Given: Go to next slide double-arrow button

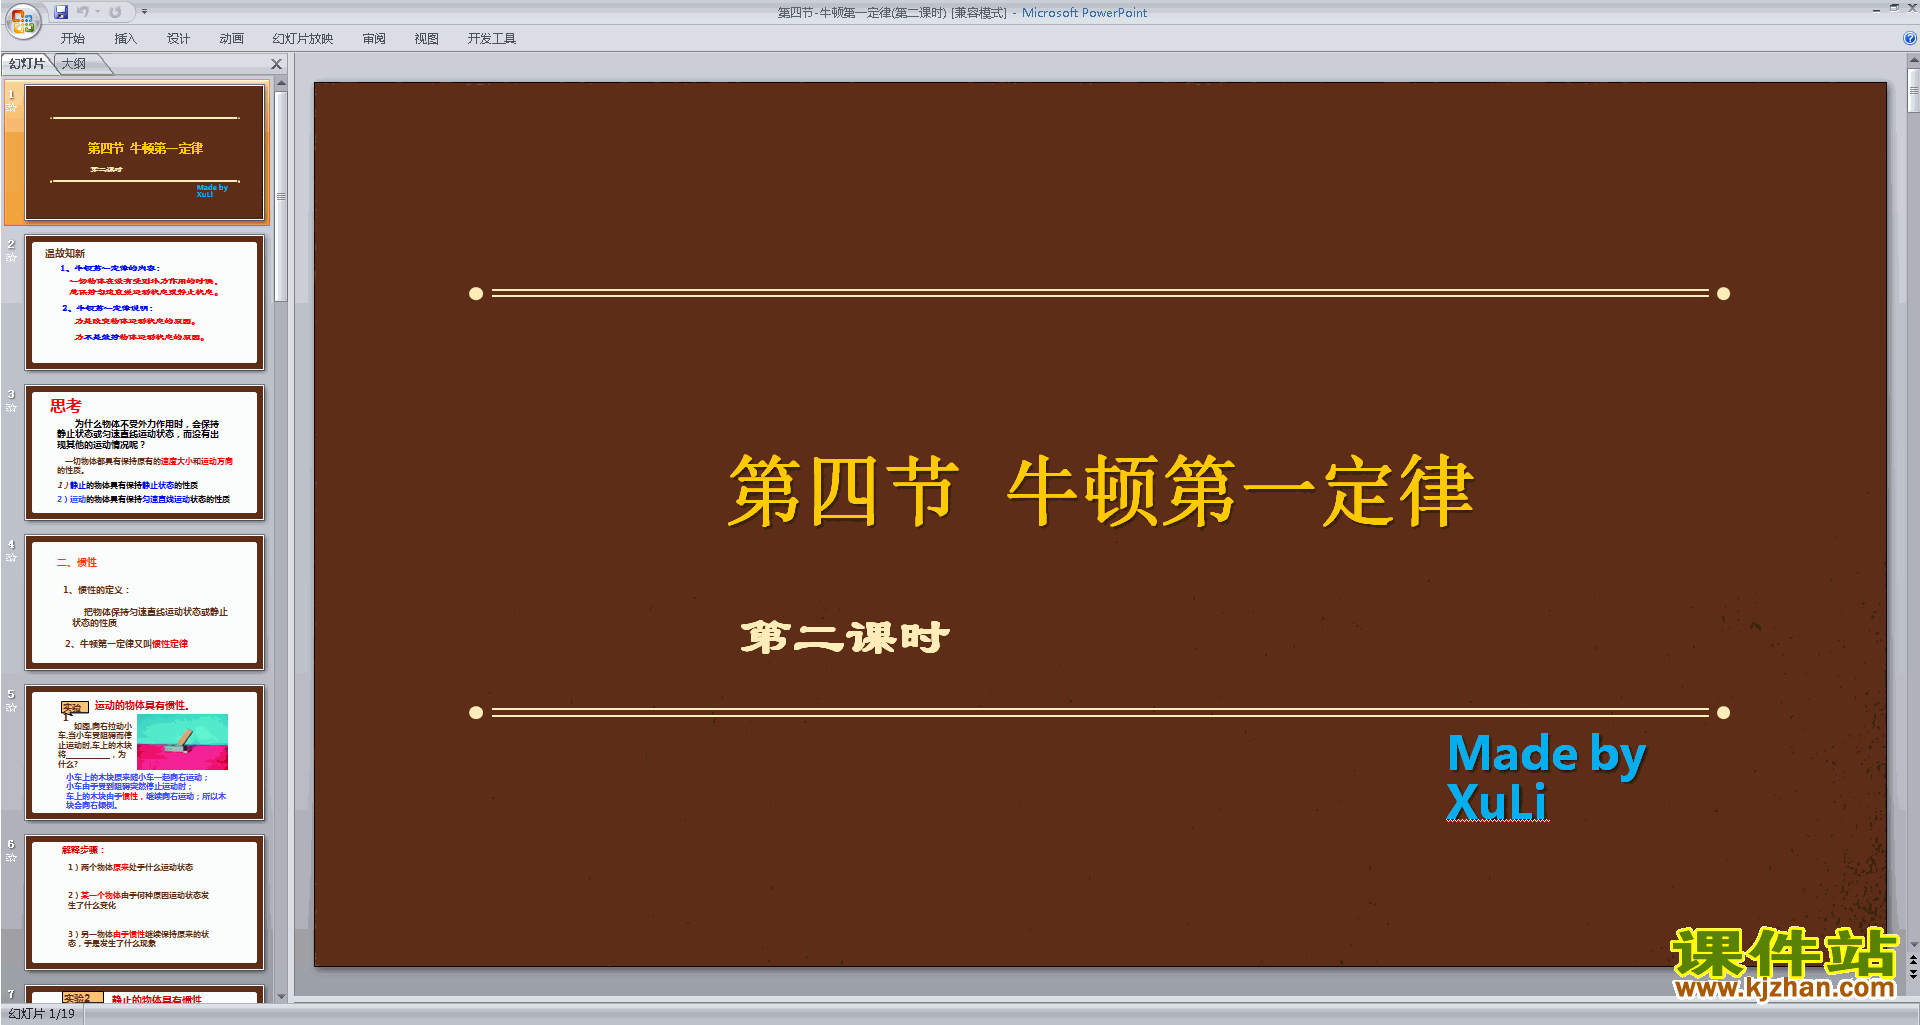Looking at the screenshot, I should pyautogui.click(x=1913, y=974).
